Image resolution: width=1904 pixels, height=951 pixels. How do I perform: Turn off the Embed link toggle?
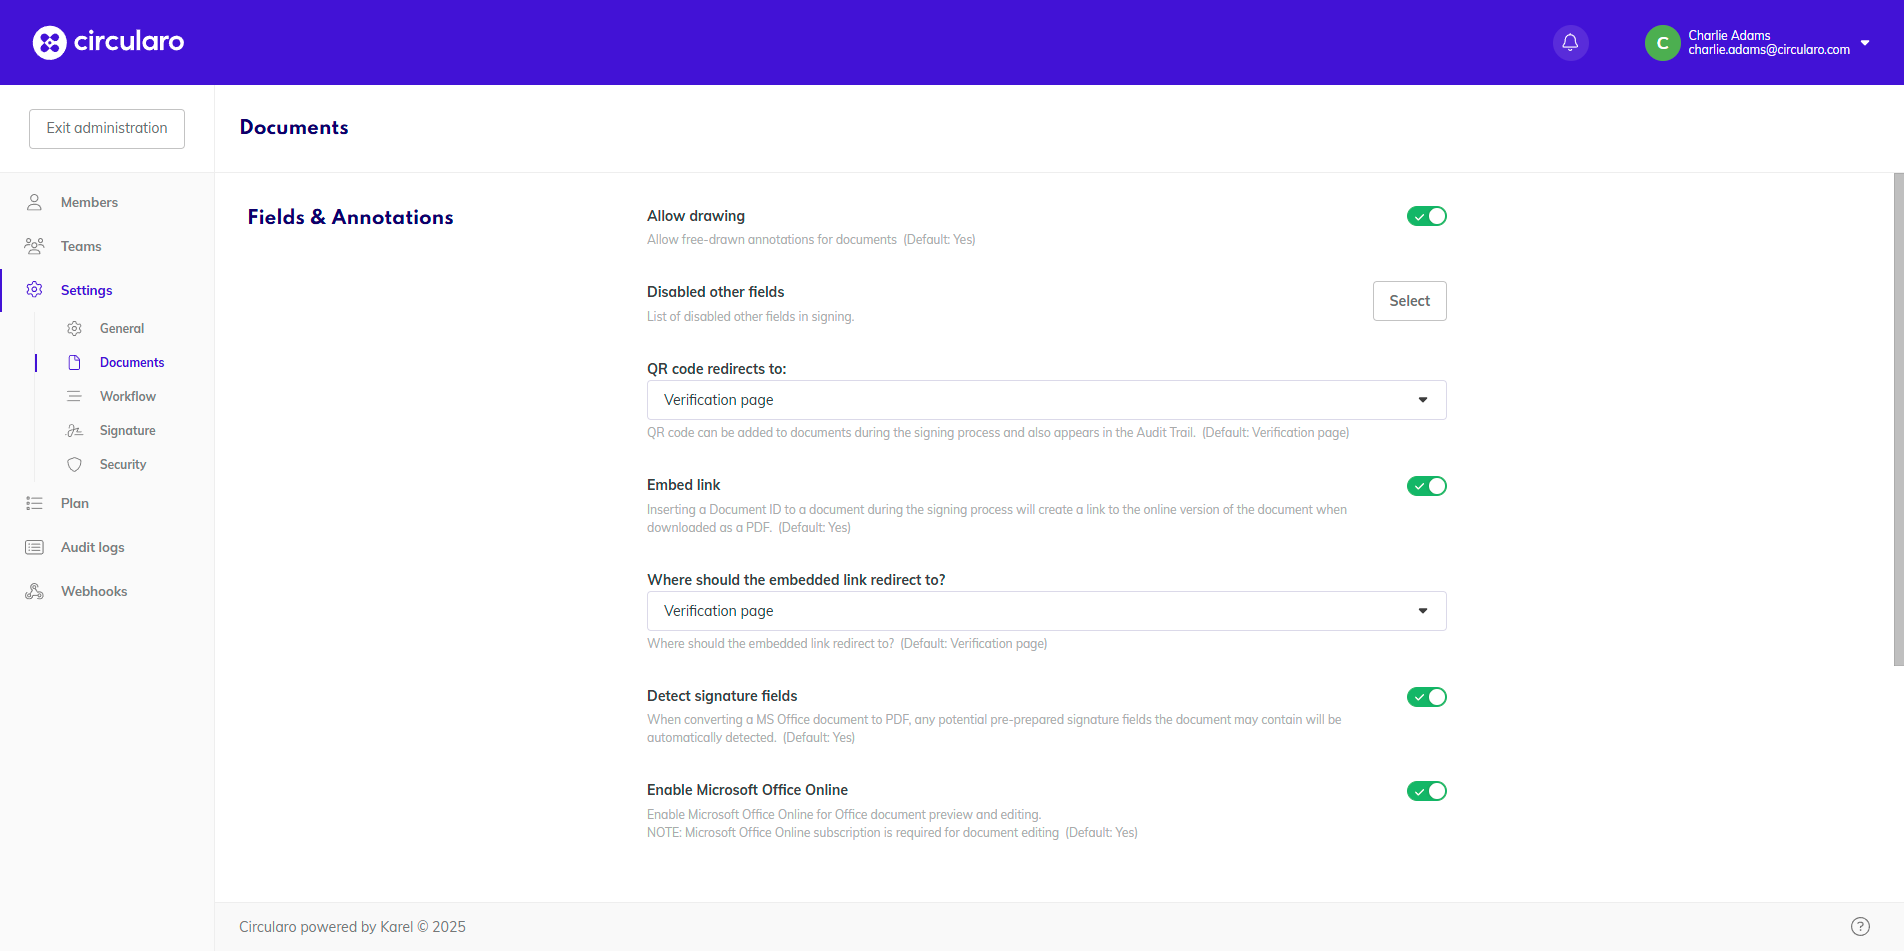(x=1426, y=486)
